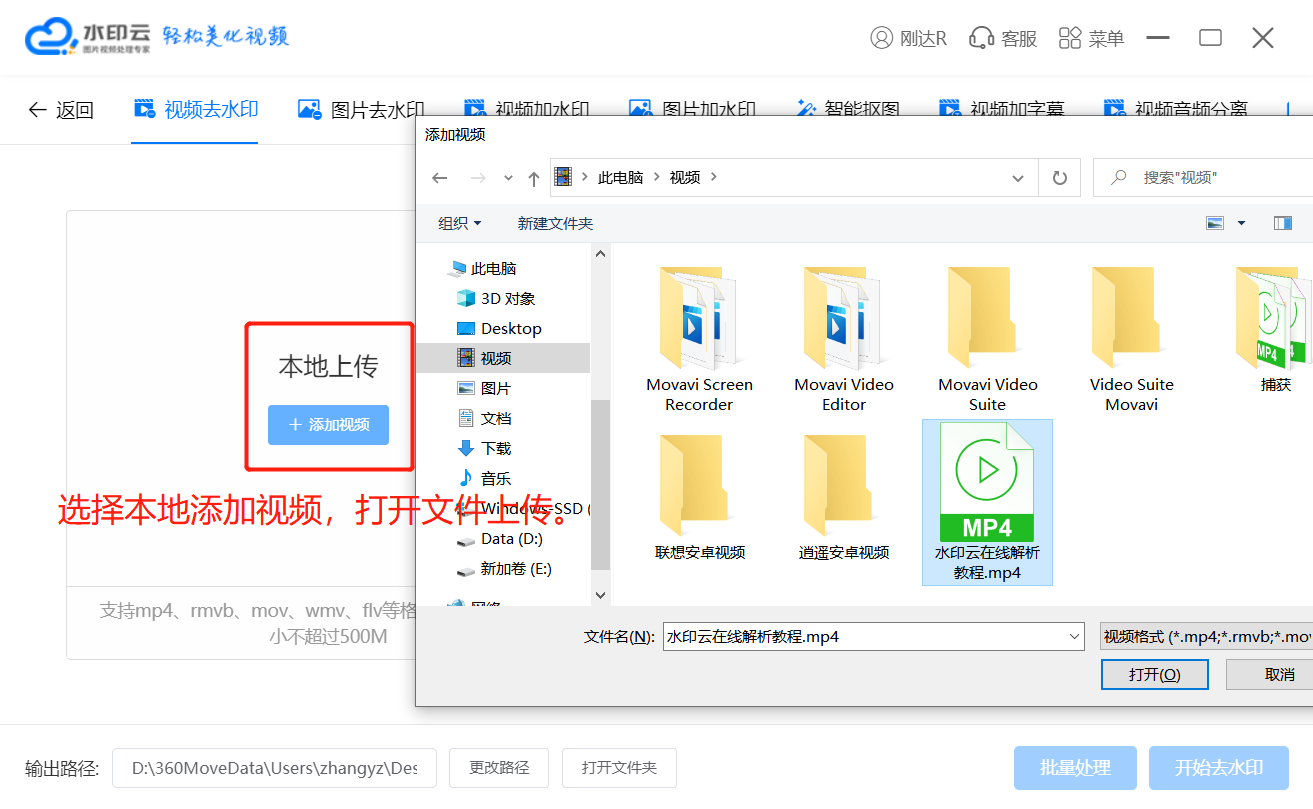Go up one folder level arrow
The height and width of the screenshot is (809, 1313).
tap(534, 178)
